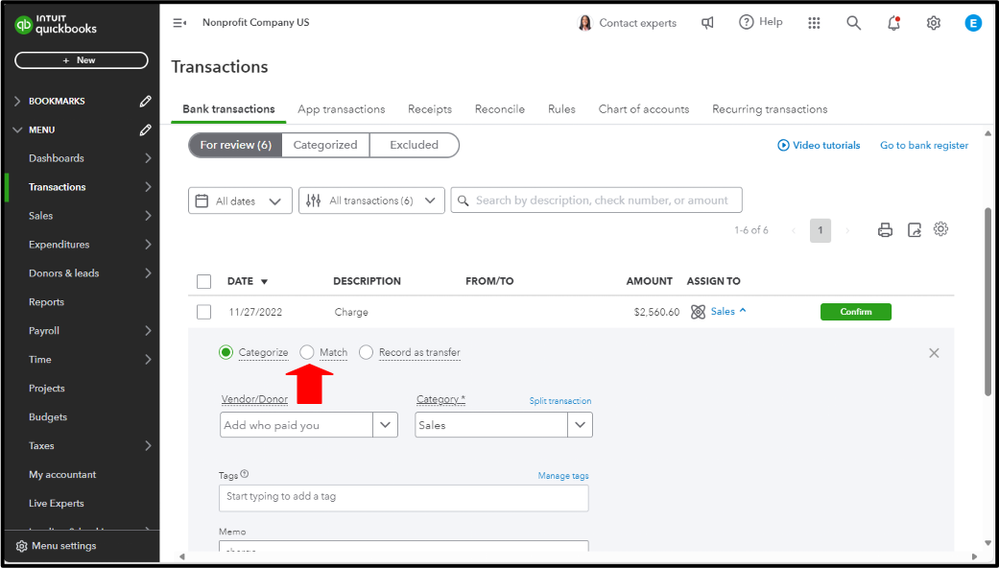Switch to the Rules tab
This screenshot has width=999, height=568.
[x=562, y=110]
